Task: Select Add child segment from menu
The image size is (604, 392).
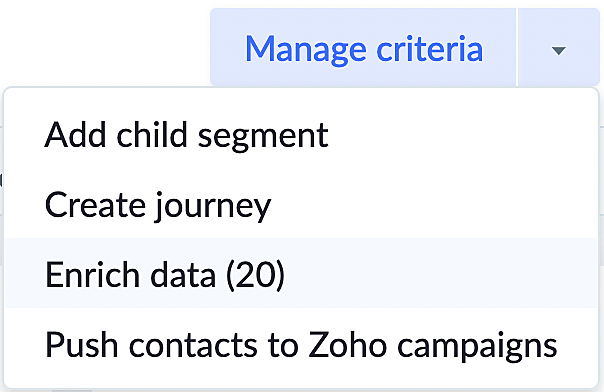Action: tap(301, 134)
